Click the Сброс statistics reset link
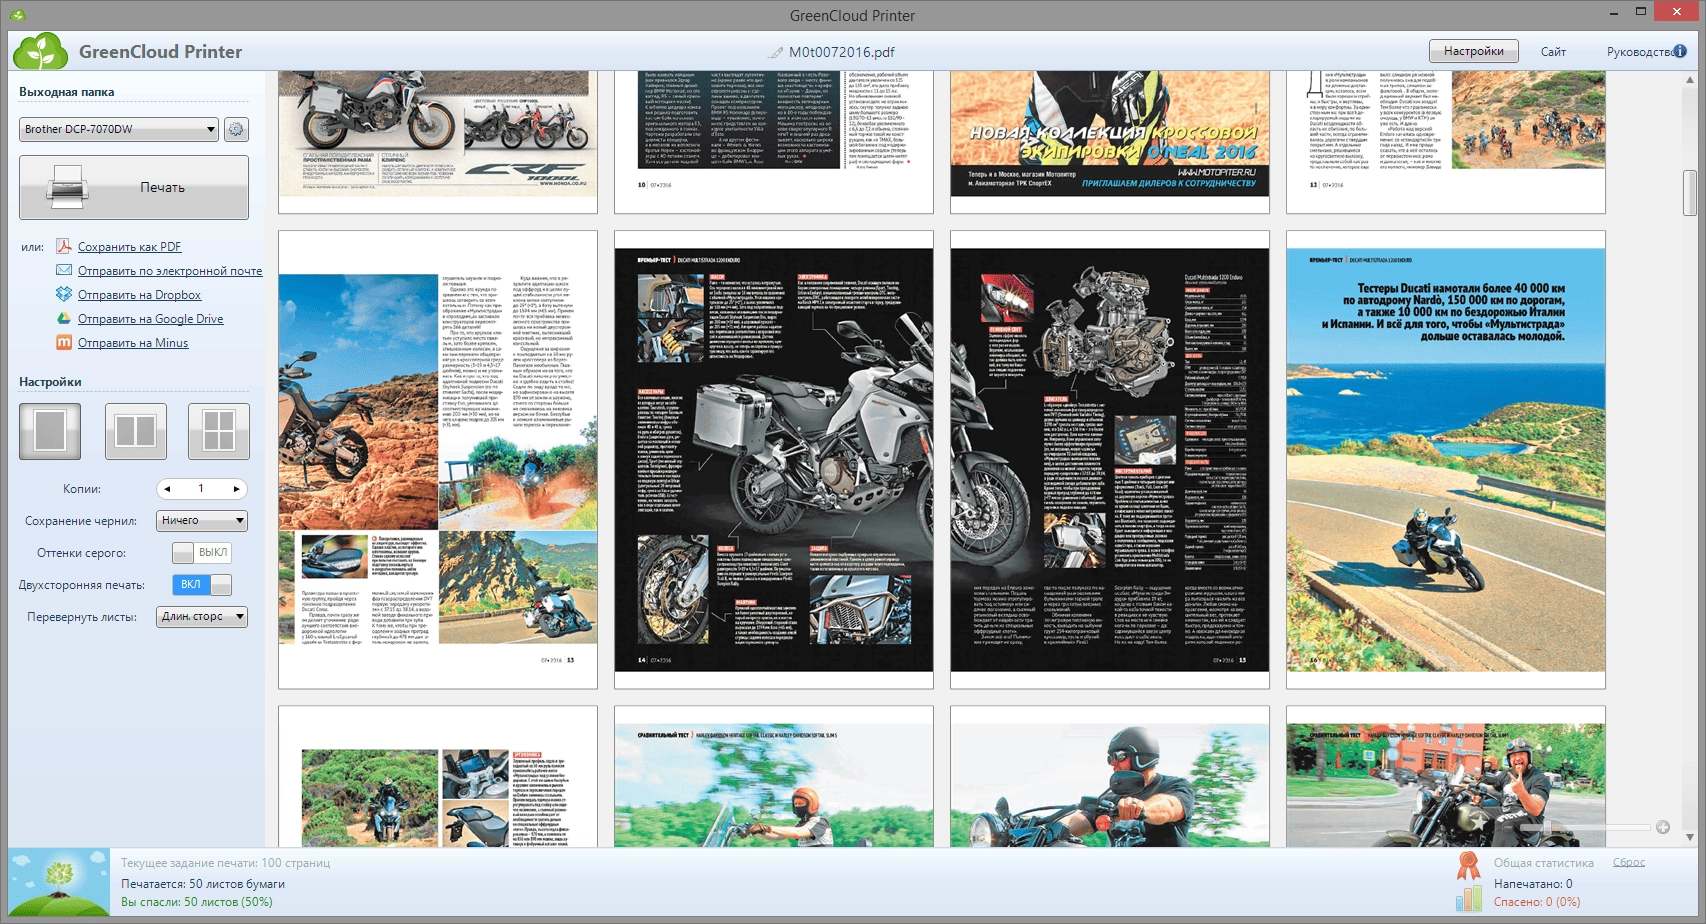The width and height of the screenshot is (1706, 924). pyautogui.click(x=1629, y=862)
